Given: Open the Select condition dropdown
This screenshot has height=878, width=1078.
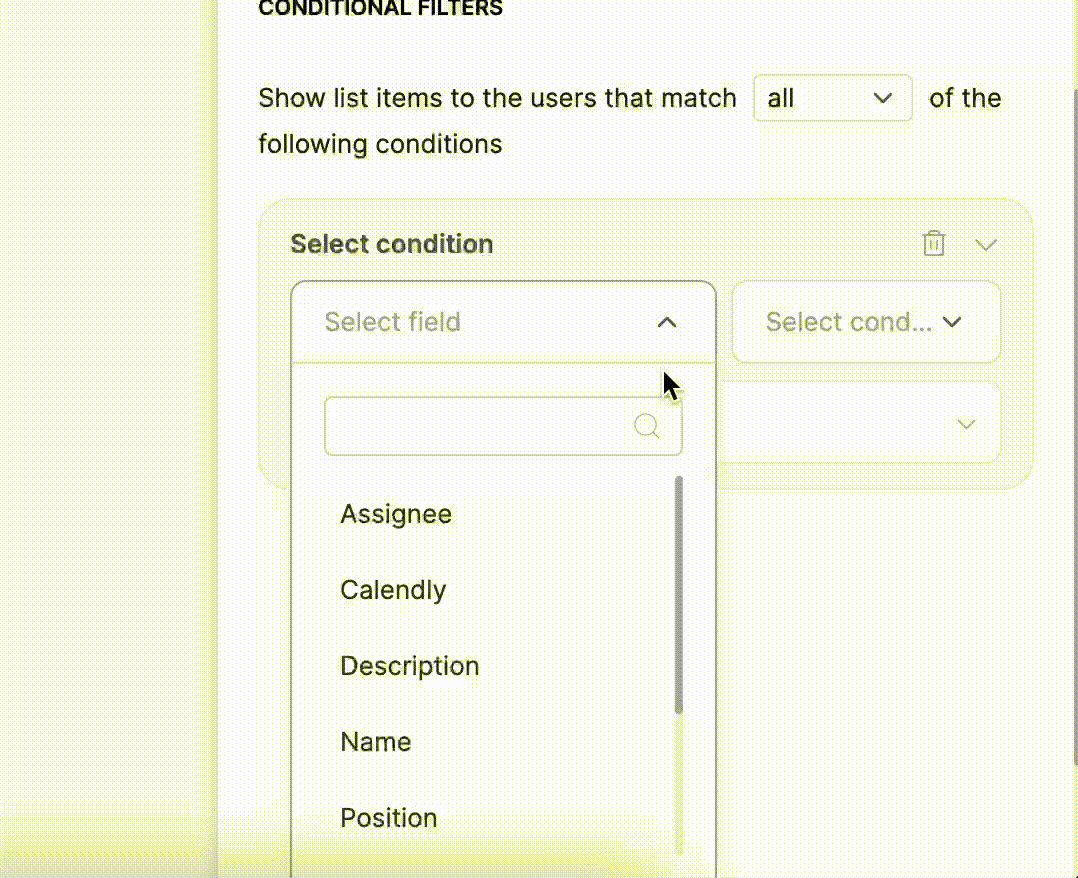Looking at the screenshot, I should pos(865,322).
